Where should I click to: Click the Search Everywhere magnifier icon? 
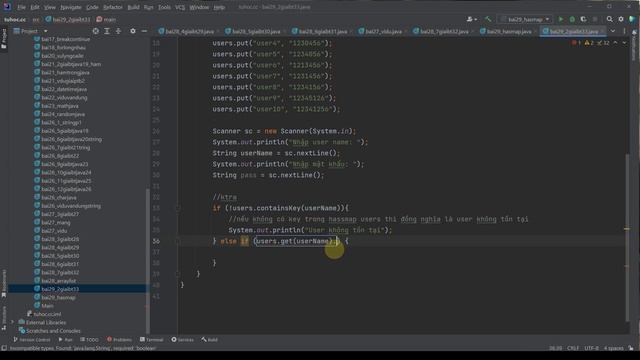609,19
